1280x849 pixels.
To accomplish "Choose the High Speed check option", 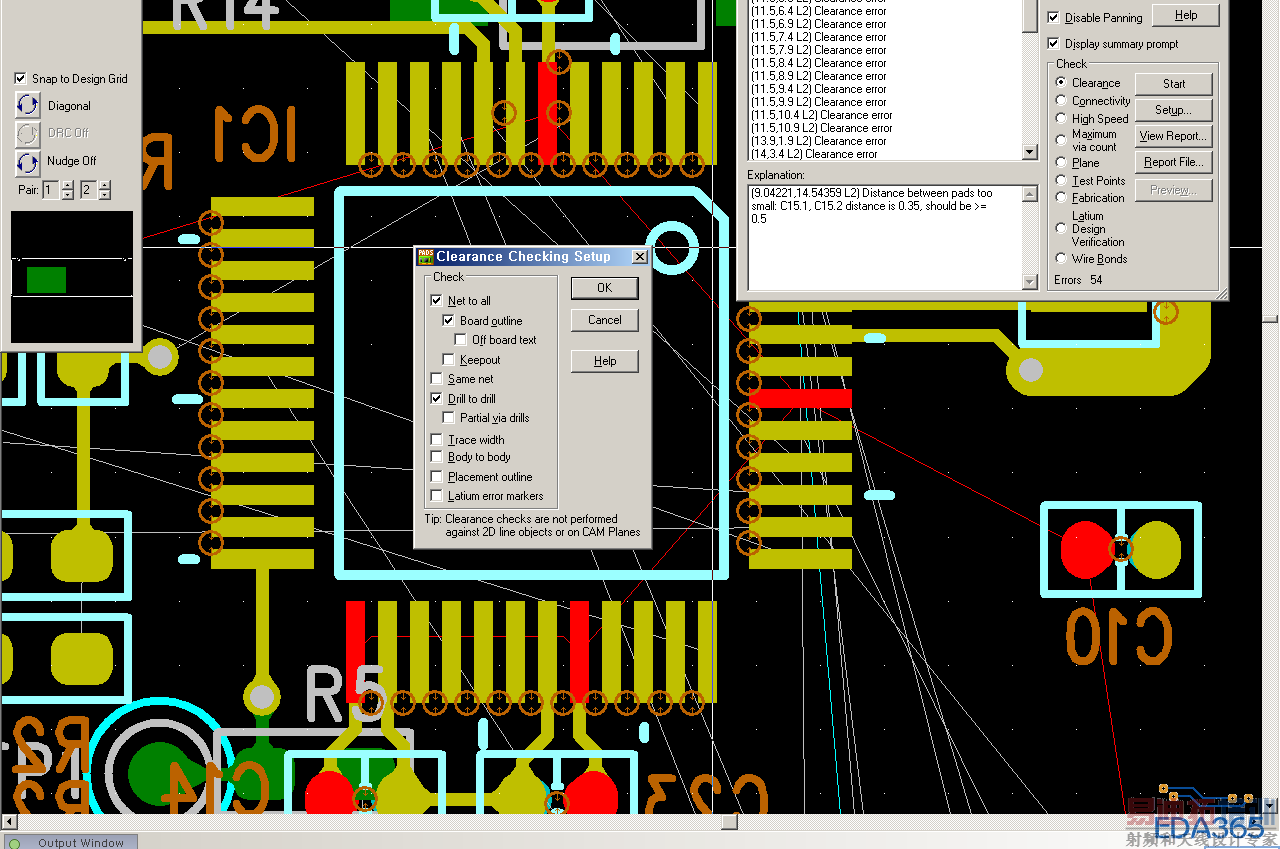I will tap(1062, 118).
